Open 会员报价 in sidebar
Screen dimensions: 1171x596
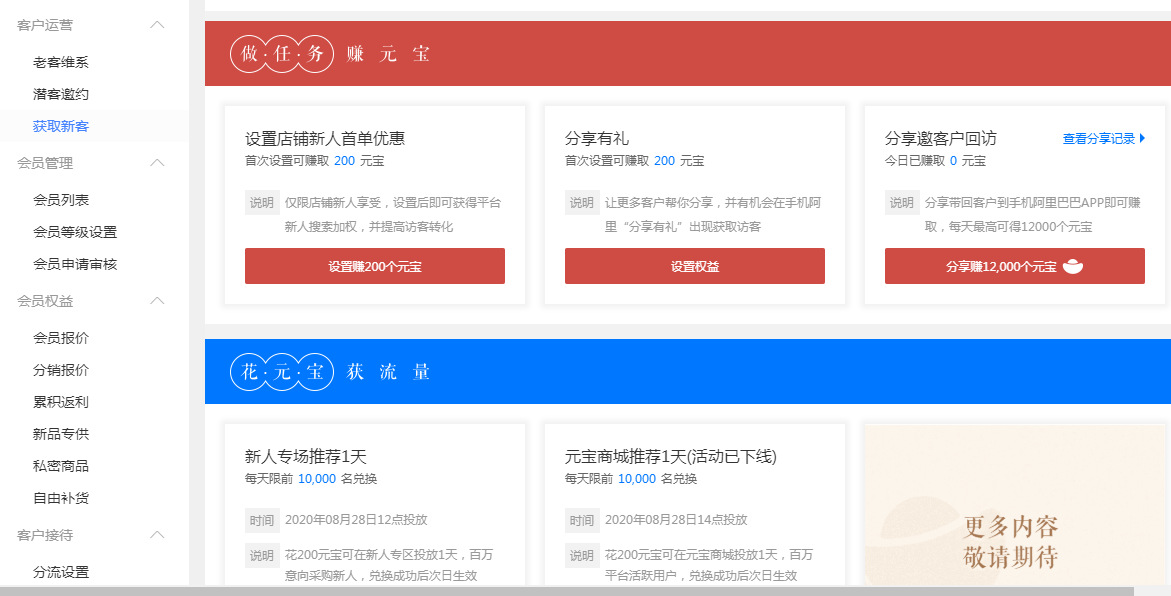click(60, 338)
